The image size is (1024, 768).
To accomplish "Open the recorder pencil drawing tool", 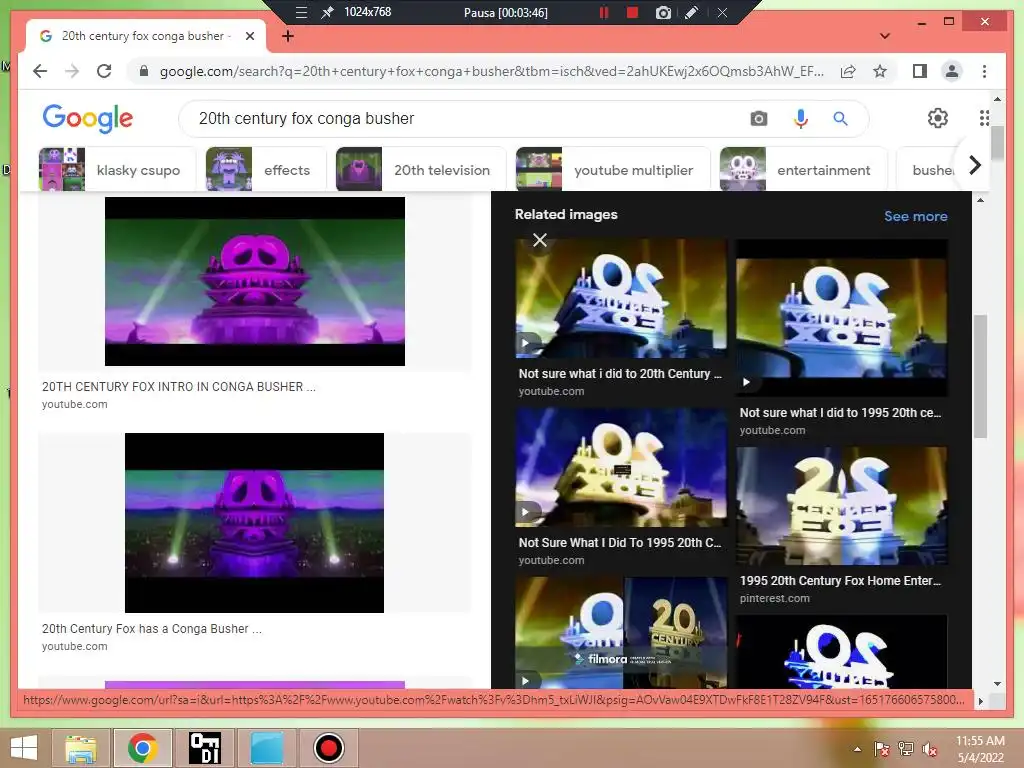I will point(692,12).
